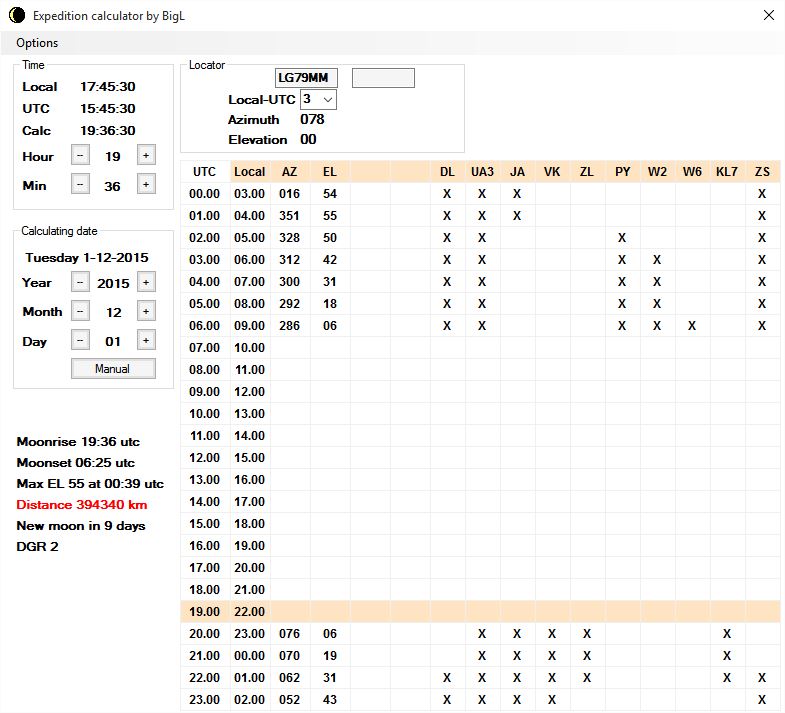
Task: Select the highlighted 19.00 UTC row
Action: 480,611
